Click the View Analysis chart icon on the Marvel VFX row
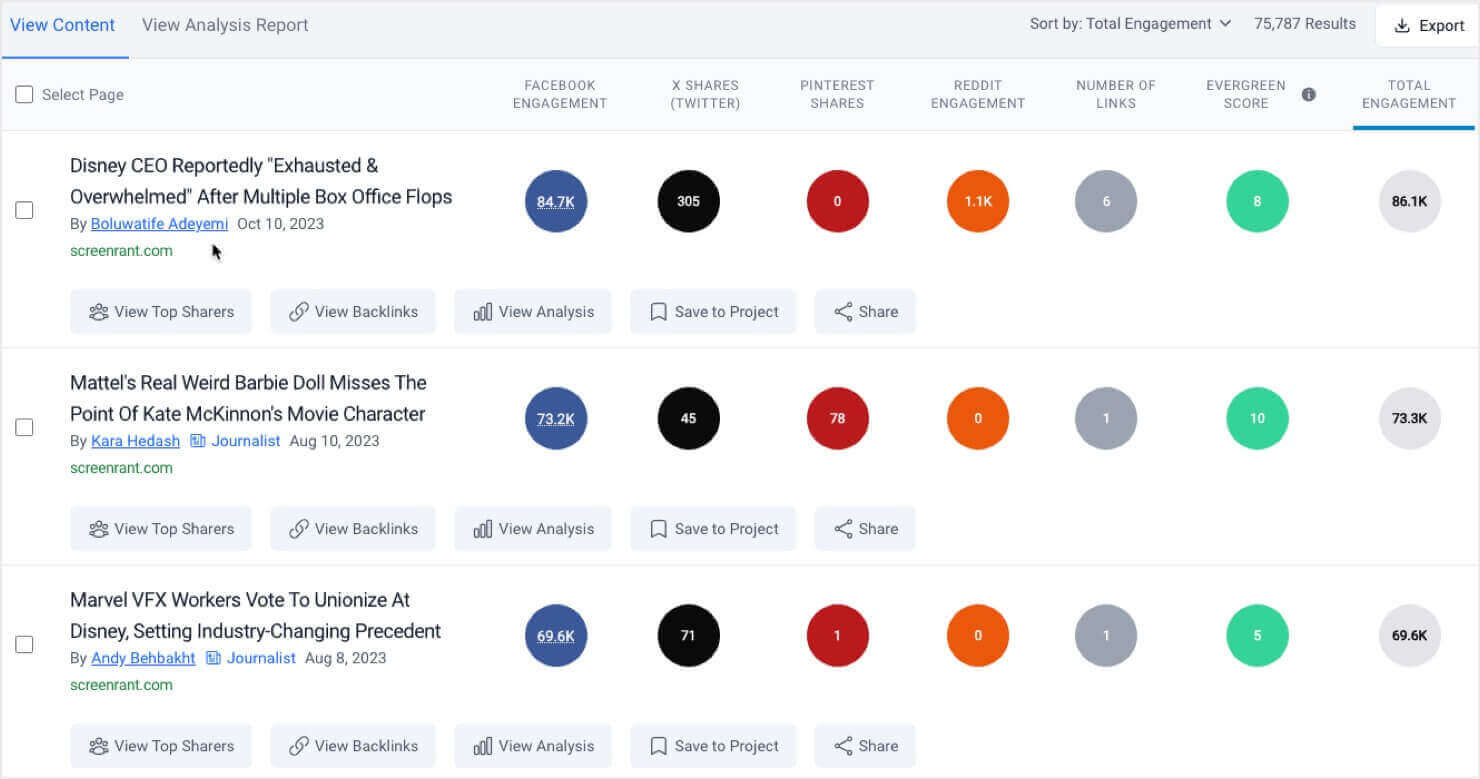 click(483, 745)
